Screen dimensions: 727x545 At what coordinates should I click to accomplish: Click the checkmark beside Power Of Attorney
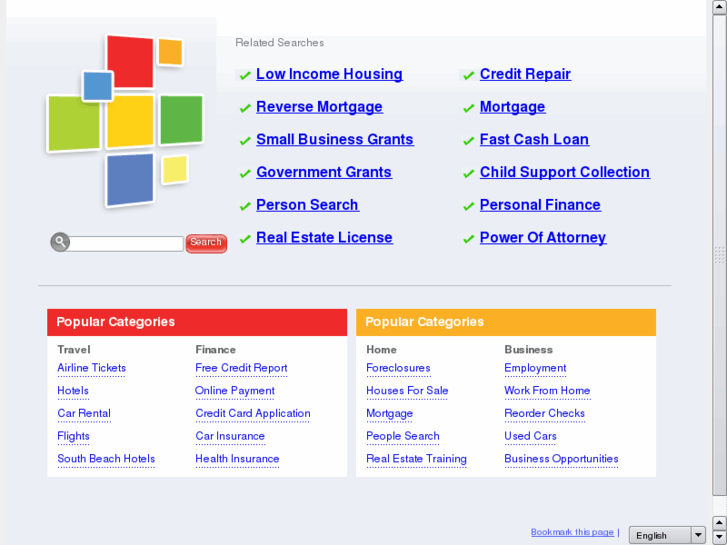(468, 239)
